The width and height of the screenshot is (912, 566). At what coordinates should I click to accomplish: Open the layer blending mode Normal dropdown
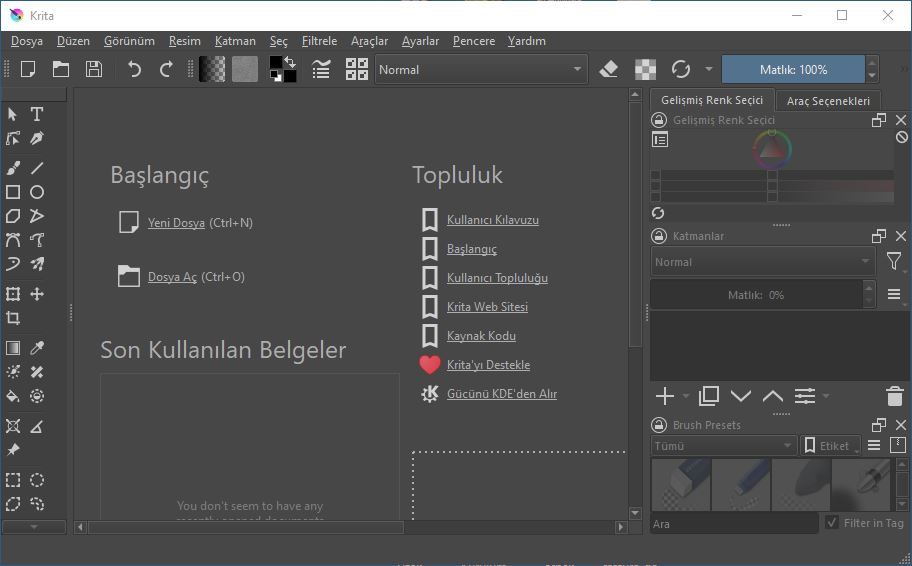tap(763, 262)
